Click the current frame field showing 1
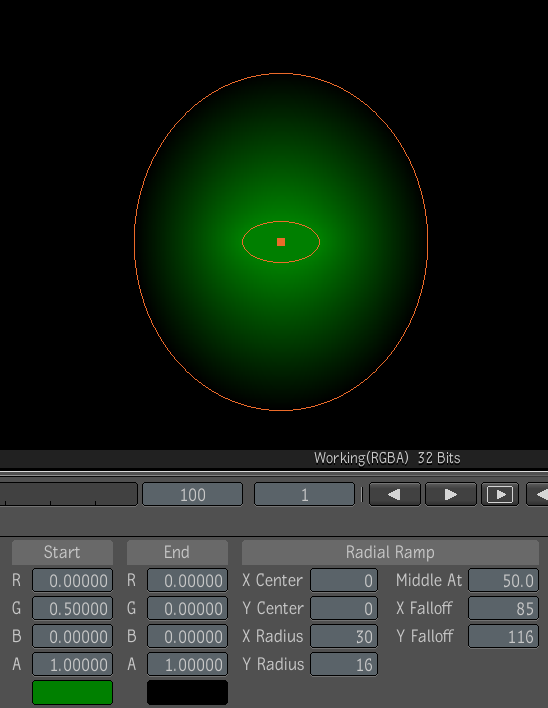Image resolution: width=548 pixels, height=708 pixels. point(304,494)
